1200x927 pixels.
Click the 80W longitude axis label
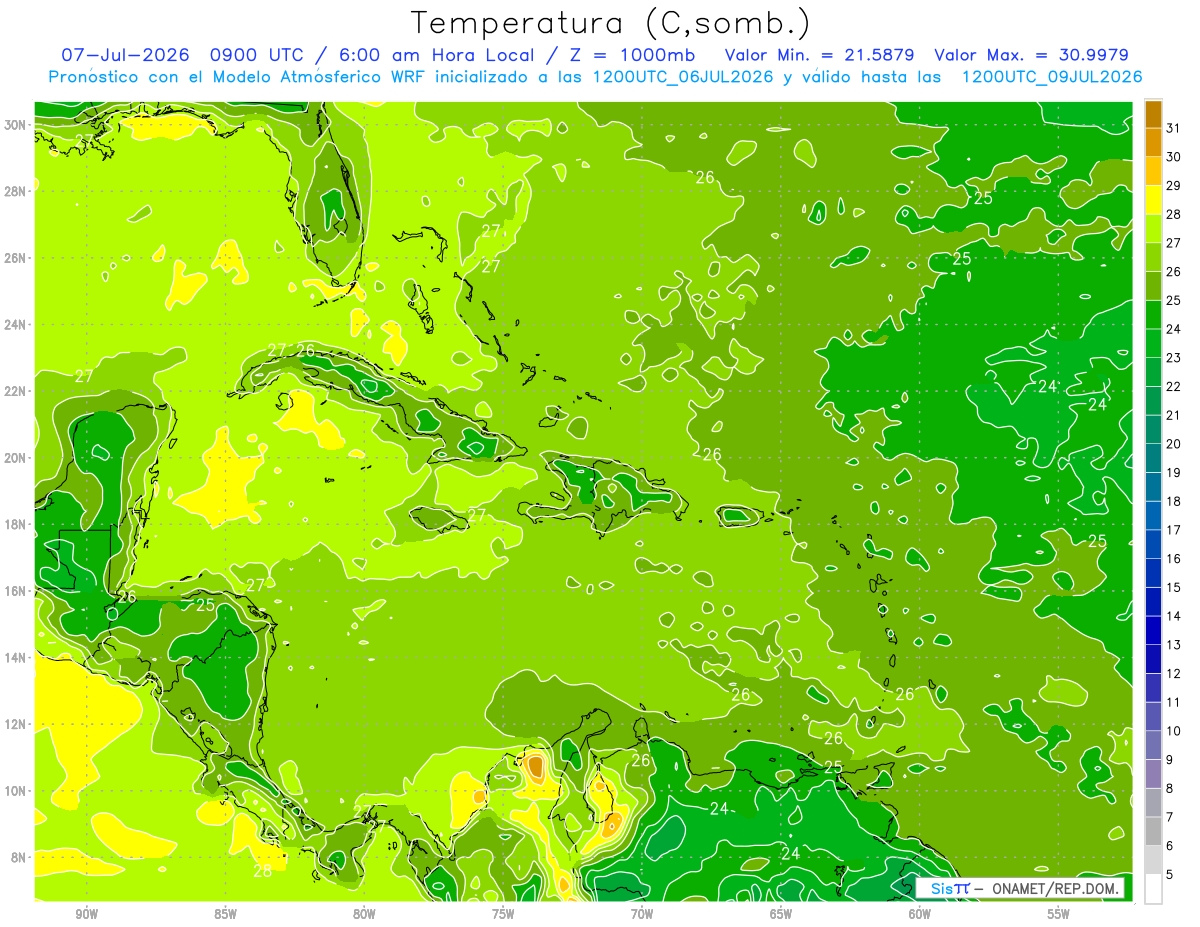(364, 914)
